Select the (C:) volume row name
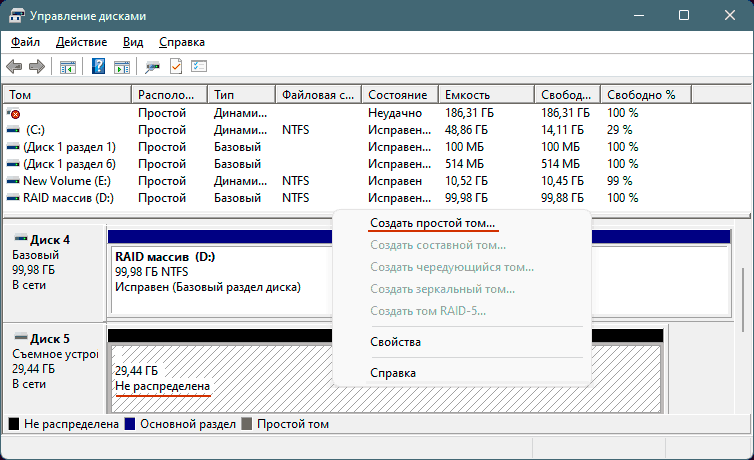This screenshot has width=754, height=460. [x=35, y=130]
